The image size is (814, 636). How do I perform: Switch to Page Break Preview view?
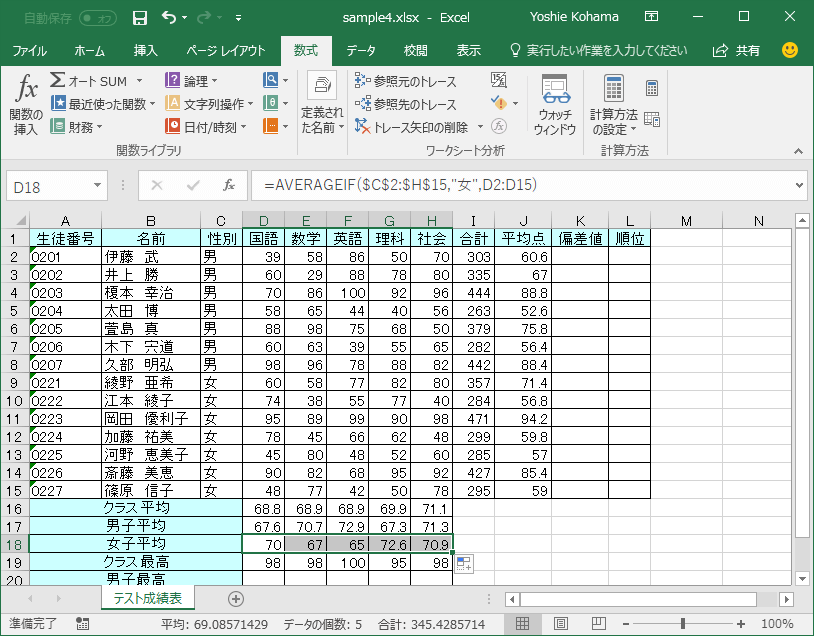(599, 623)
